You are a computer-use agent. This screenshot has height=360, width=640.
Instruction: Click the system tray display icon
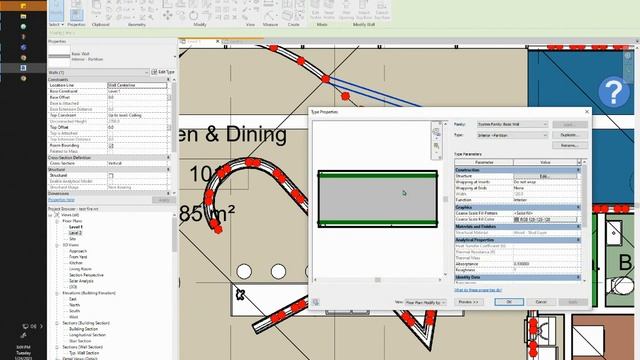(25, 326)
